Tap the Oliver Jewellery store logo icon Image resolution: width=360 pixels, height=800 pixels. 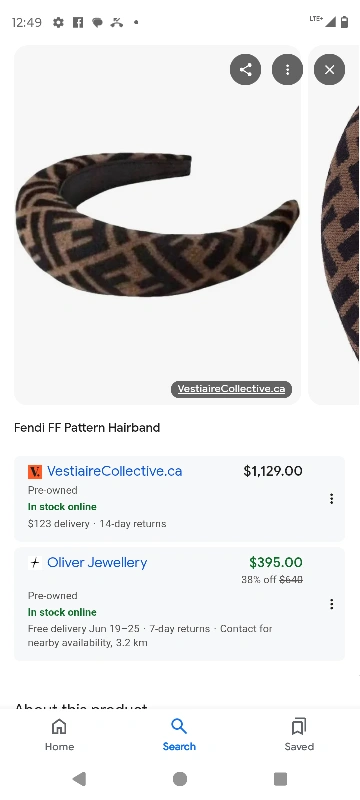35,563
